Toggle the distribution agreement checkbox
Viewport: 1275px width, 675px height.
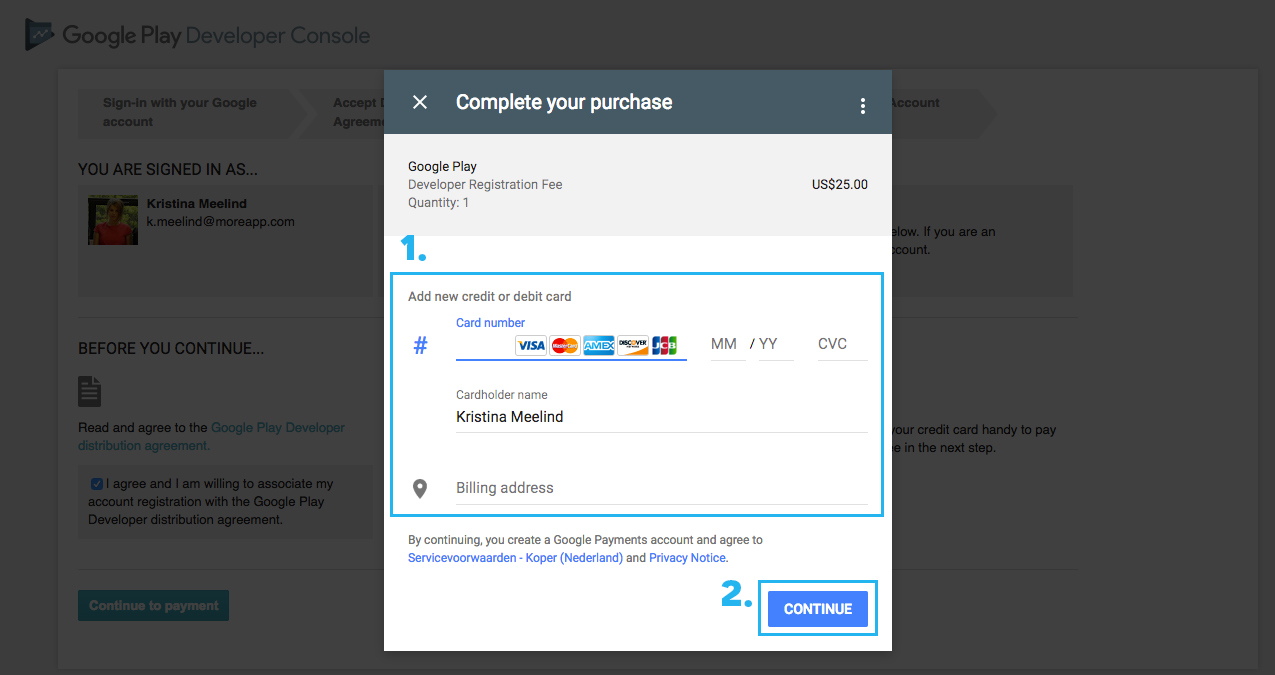pos(96,484)
